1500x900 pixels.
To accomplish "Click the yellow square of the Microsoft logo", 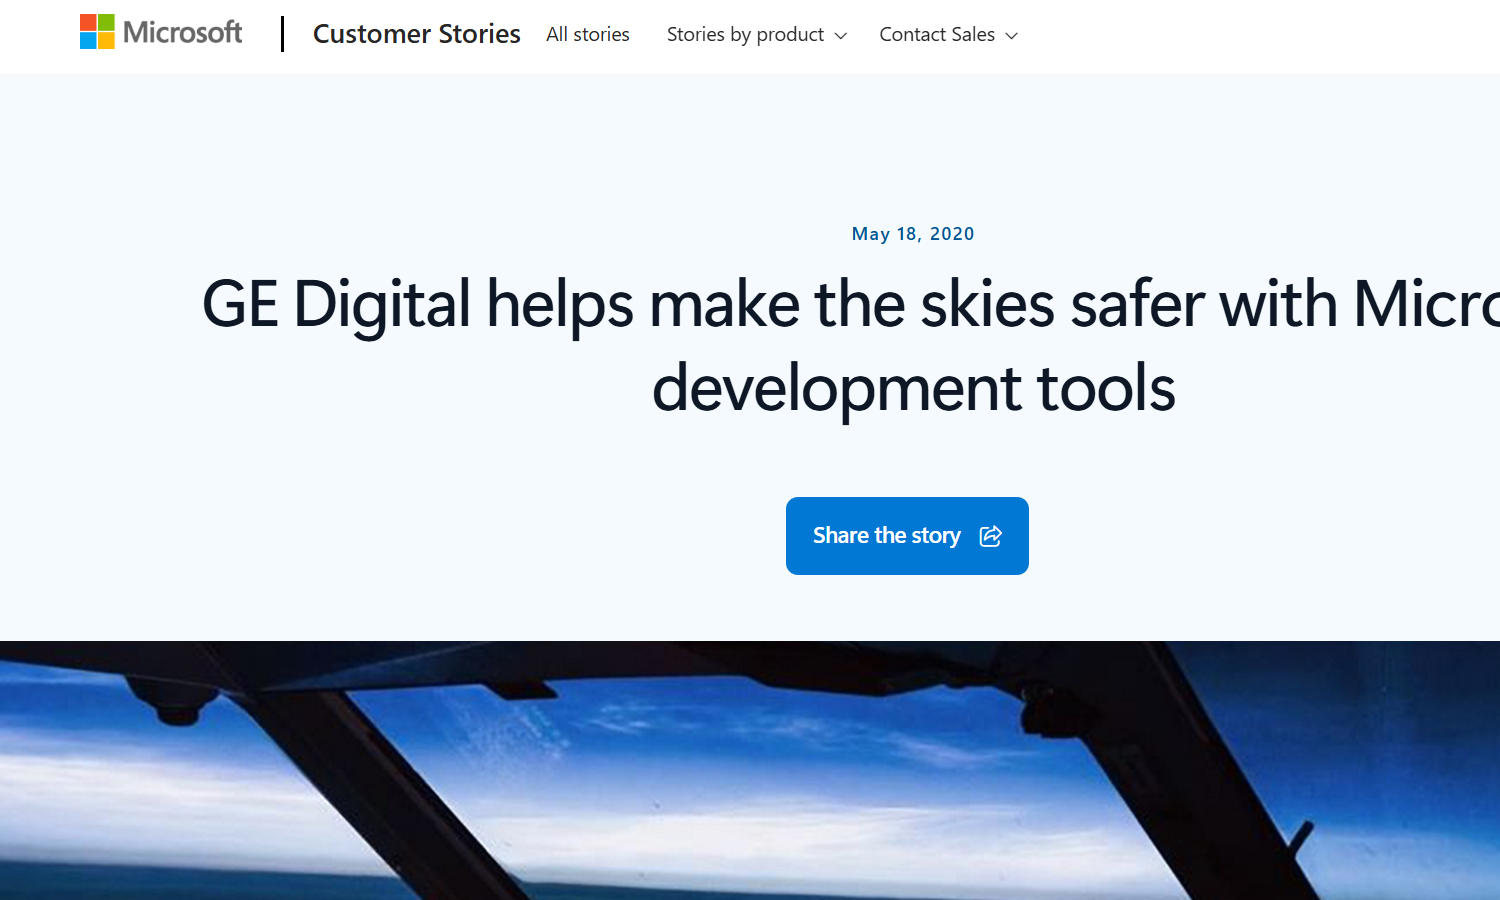I will point(106,41).
